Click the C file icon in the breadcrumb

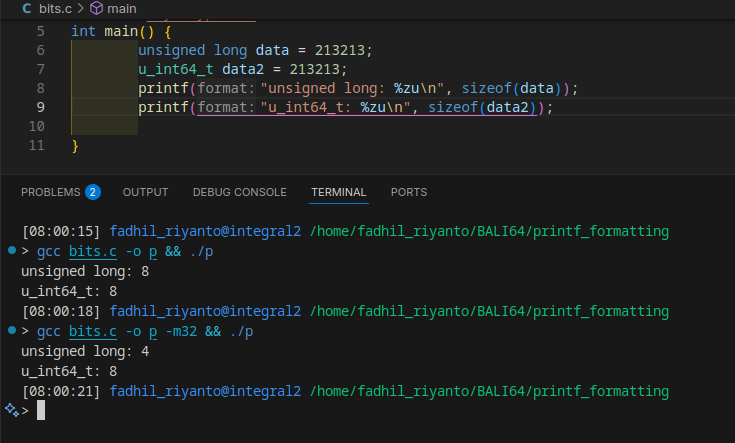(x=26, y=8)
